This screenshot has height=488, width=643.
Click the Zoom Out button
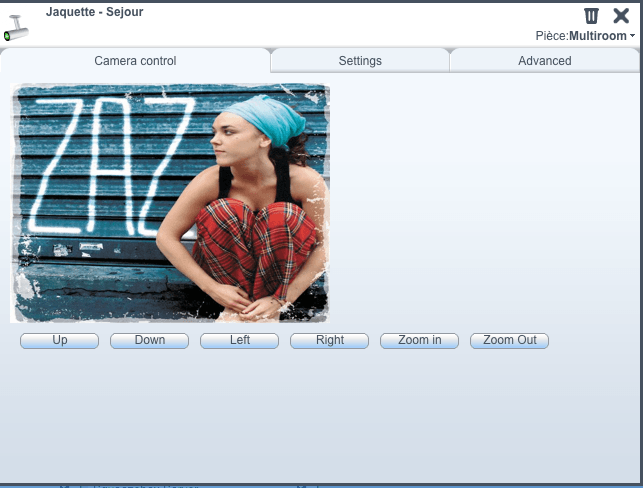(x=509, y=340)
